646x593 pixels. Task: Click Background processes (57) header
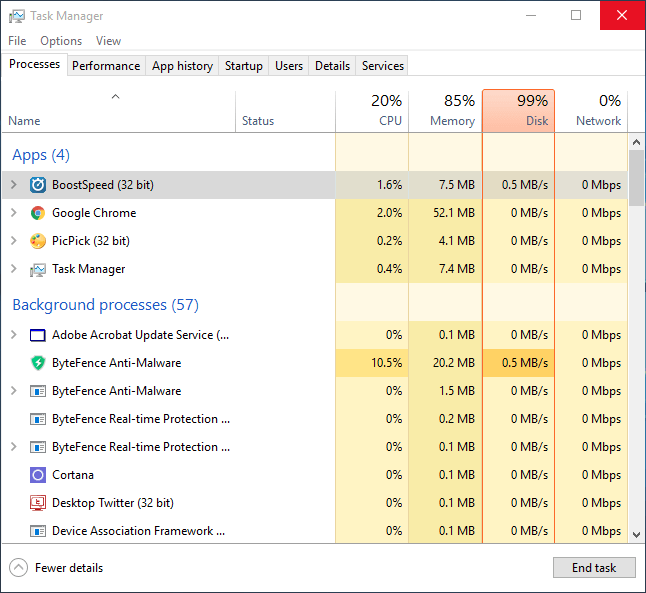coord(105,305)
